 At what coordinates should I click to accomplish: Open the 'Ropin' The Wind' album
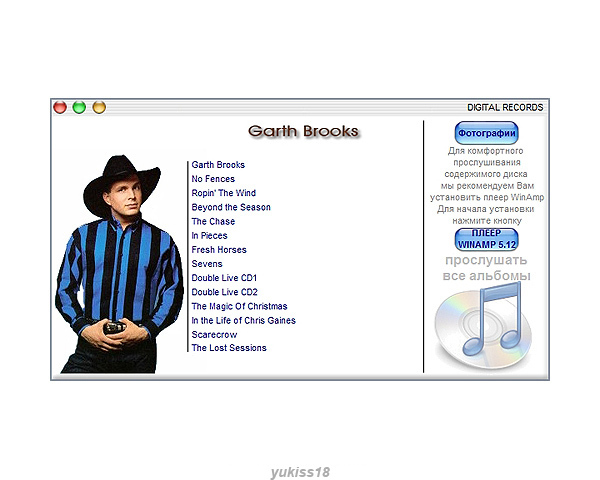tap(223, 193)
